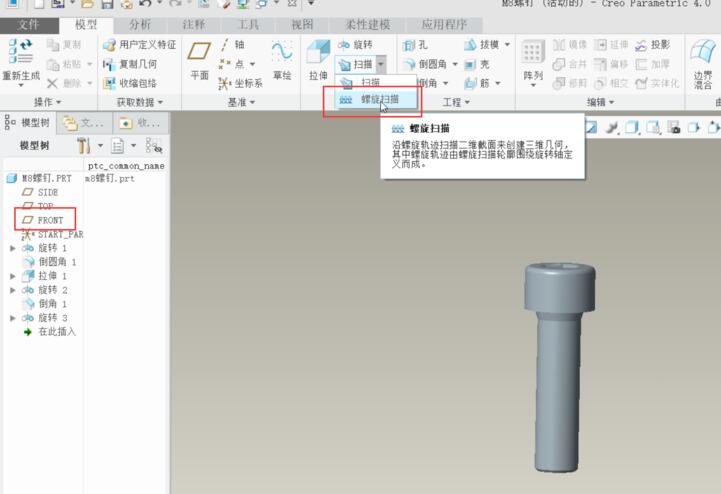This screenshot has height=494, width=721.
Task: Select 倒角 1 chamfer feature
Action: click(x=46, y=304)
